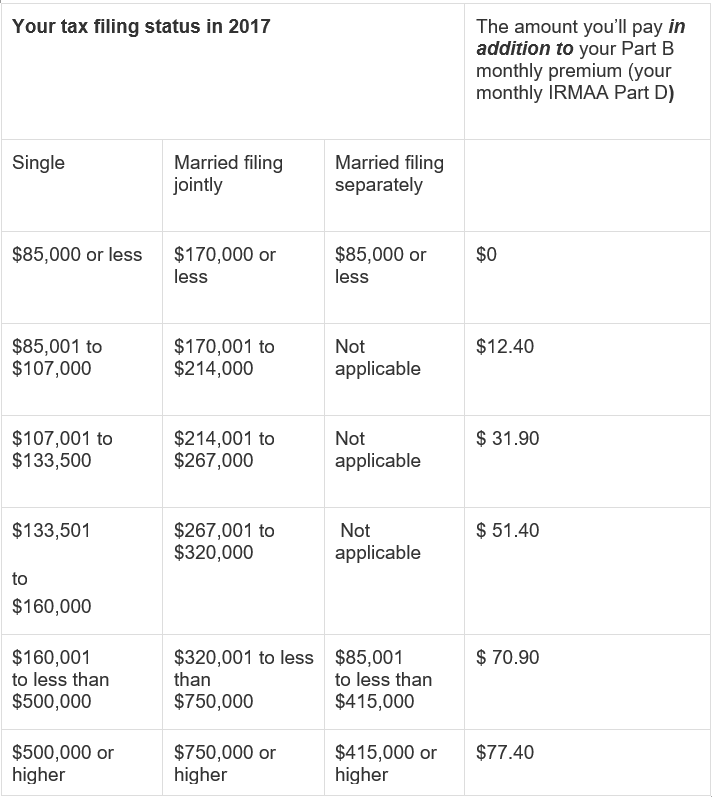The width and height of the screenshot is (712, 797).
Task: Select the "$320,001 to less than $750,000" cell
Action: (x=243, y=679)
